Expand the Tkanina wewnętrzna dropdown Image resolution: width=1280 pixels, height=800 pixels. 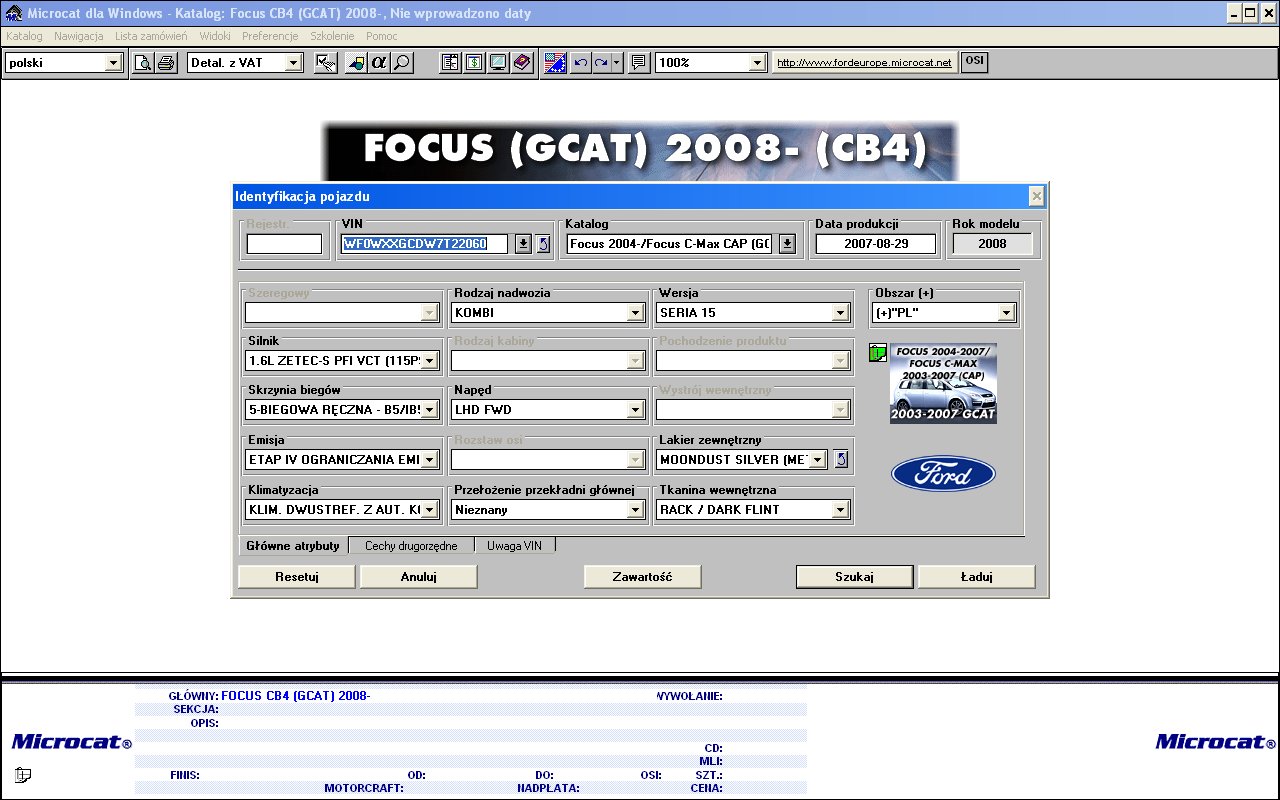point(841,510)
